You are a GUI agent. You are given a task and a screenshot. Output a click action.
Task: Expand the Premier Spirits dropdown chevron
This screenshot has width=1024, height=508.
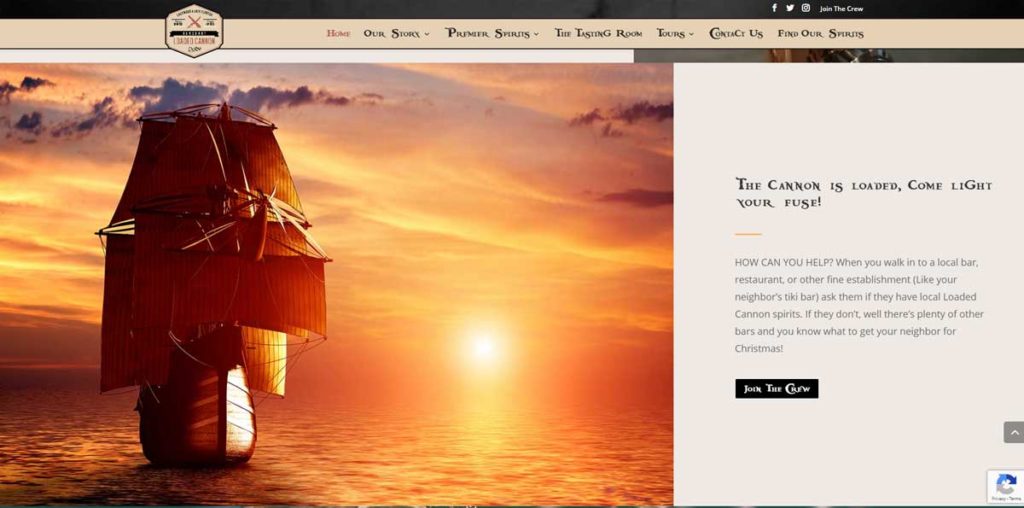536,34
